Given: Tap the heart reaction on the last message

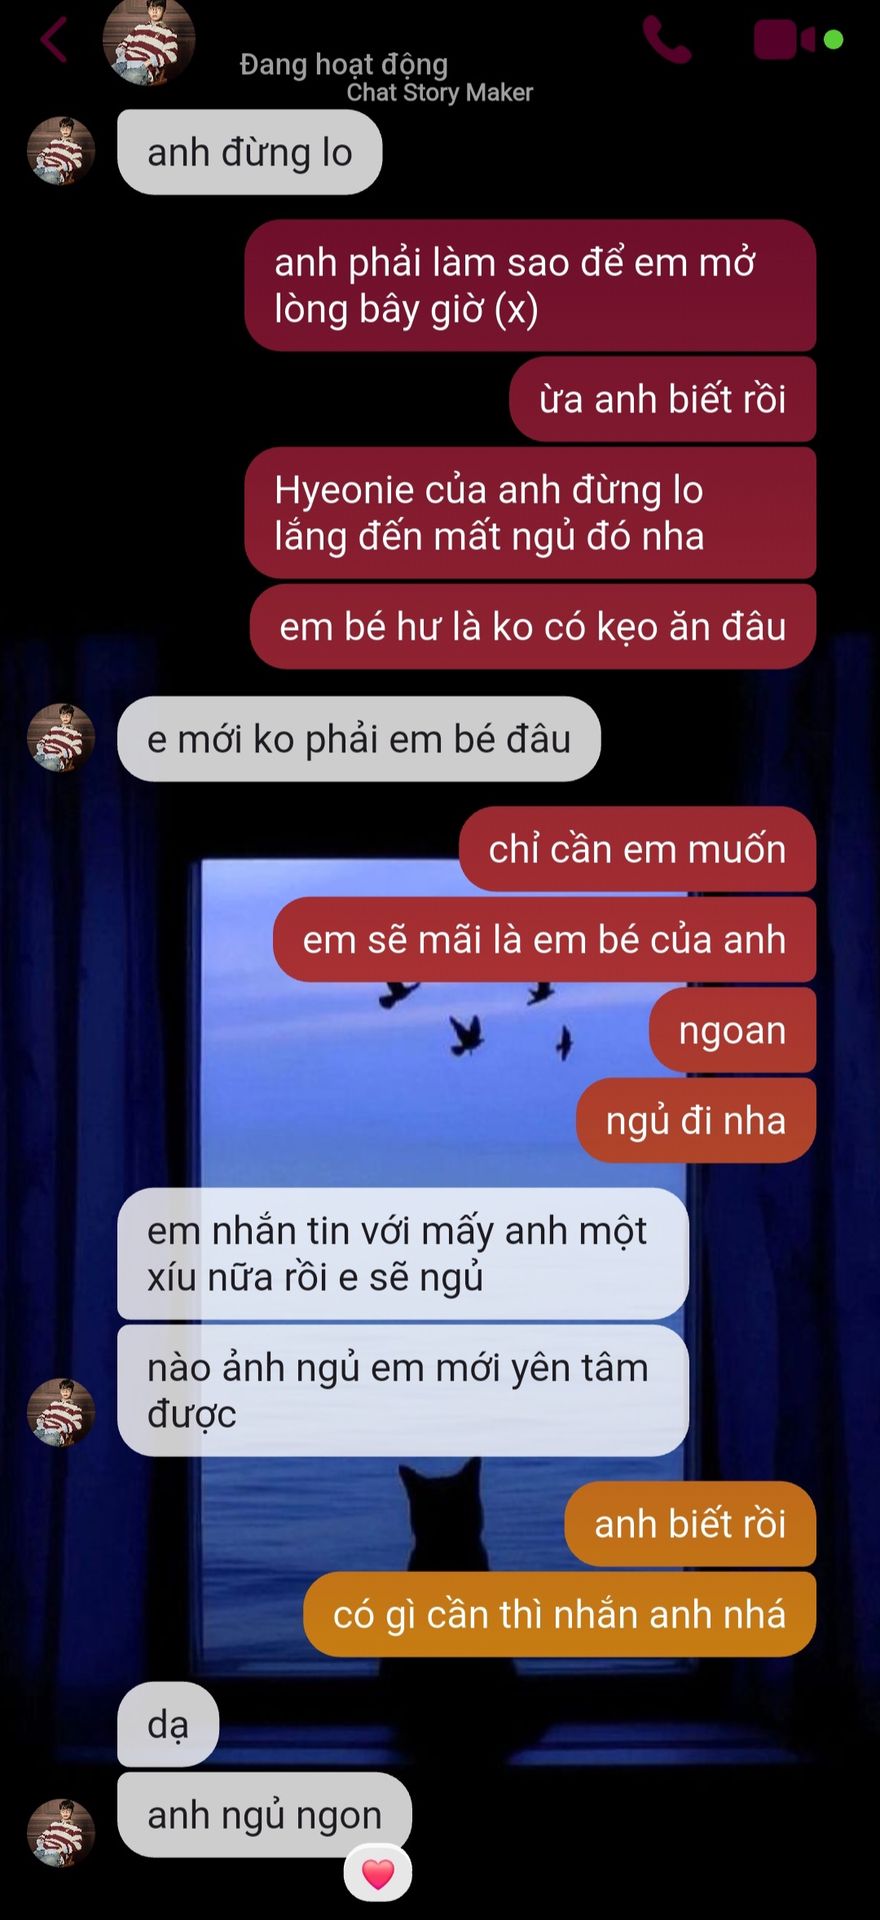Looking at the screenshot, I should [x=378, y=1872].
